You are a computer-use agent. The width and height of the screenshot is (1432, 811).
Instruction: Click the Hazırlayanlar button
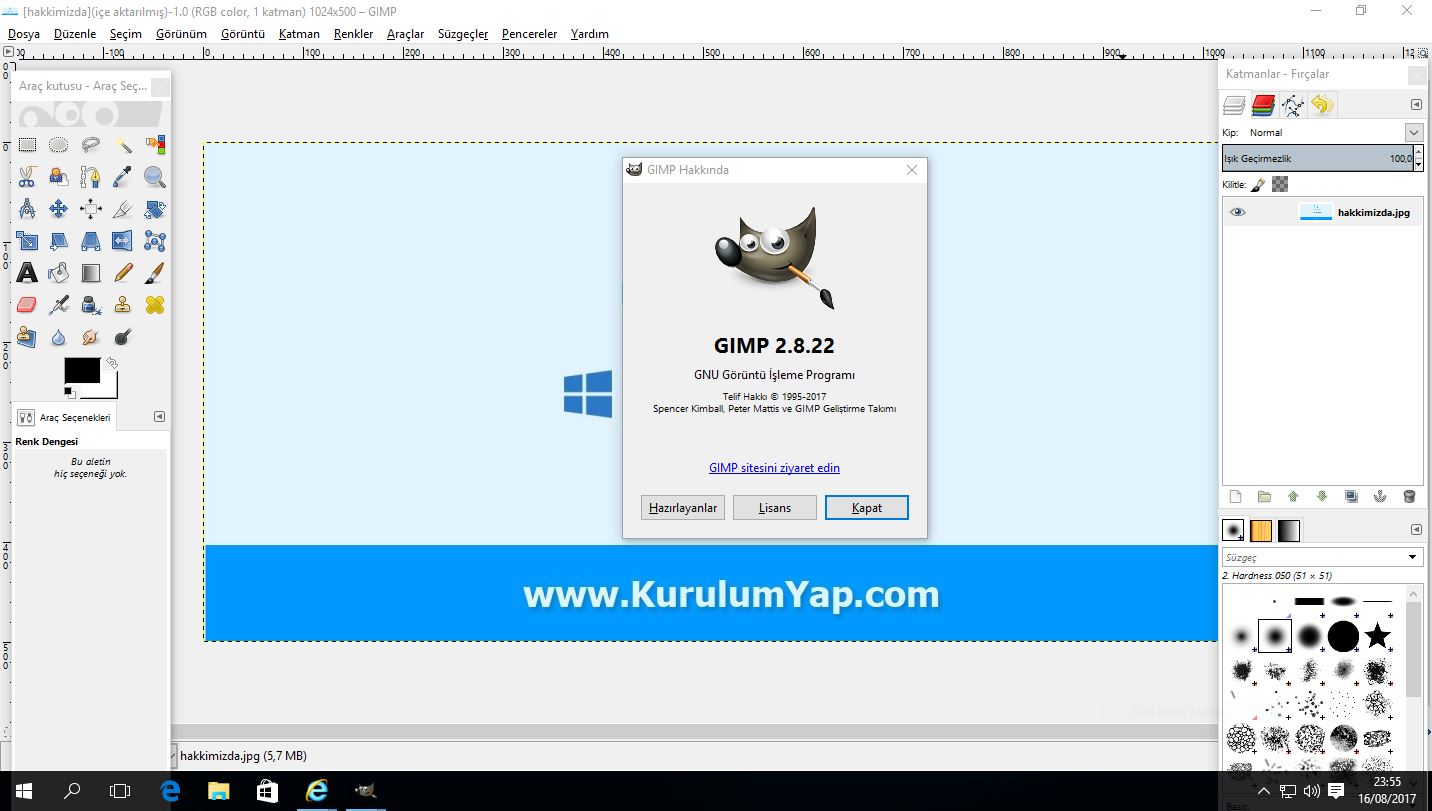[683, 508]
